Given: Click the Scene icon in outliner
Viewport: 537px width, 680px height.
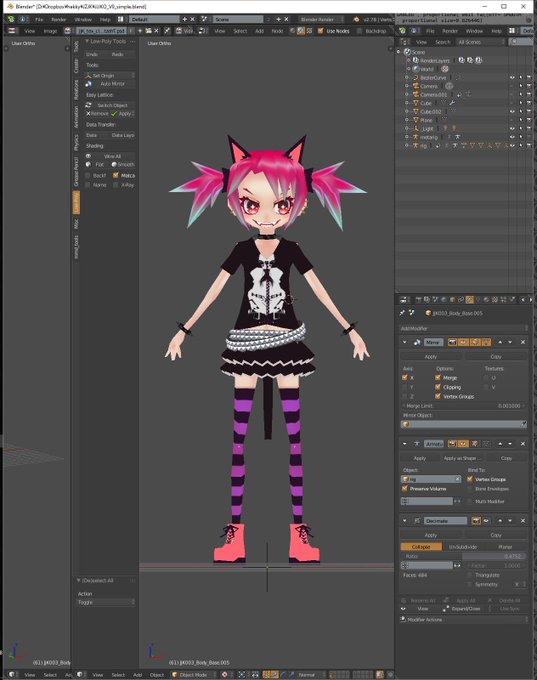Looking at the screenshot, I should click(x=407, y=52).
